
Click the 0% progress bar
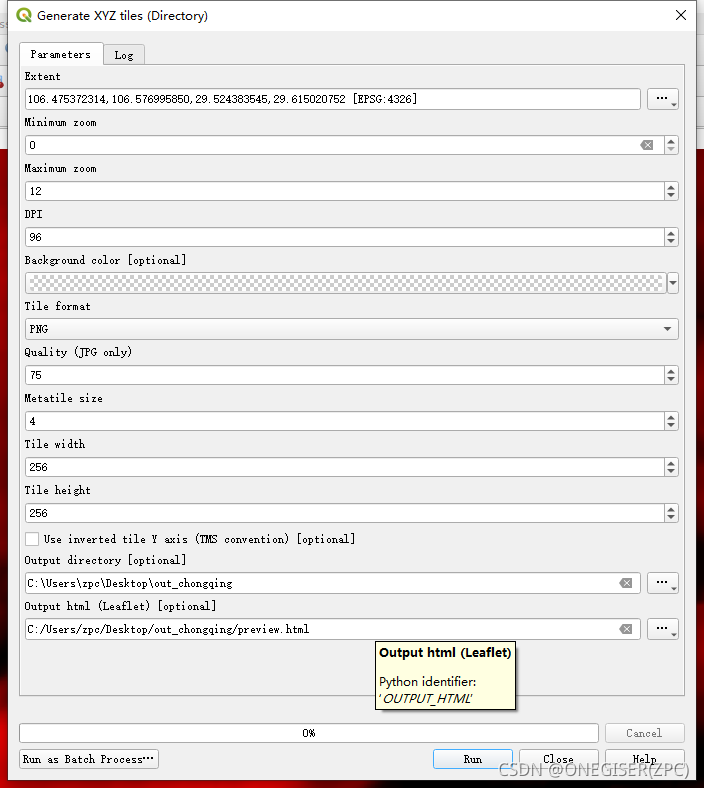pyautogui.click(x=309, y=733)
